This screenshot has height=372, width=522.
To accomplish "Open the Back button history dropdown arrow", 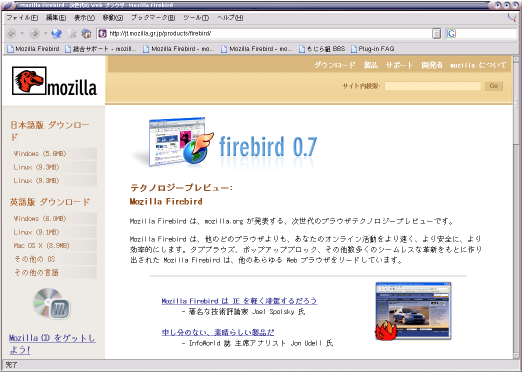I will pos(22,33).
